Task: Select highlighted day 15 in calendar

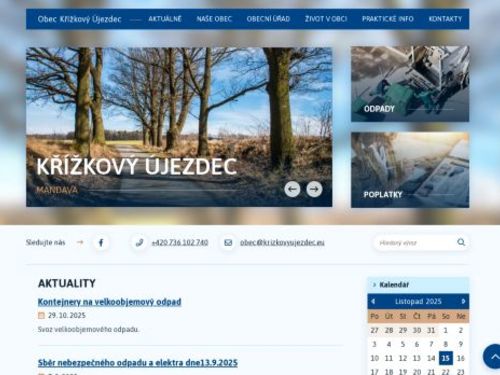Action: (x=446, y=358)
